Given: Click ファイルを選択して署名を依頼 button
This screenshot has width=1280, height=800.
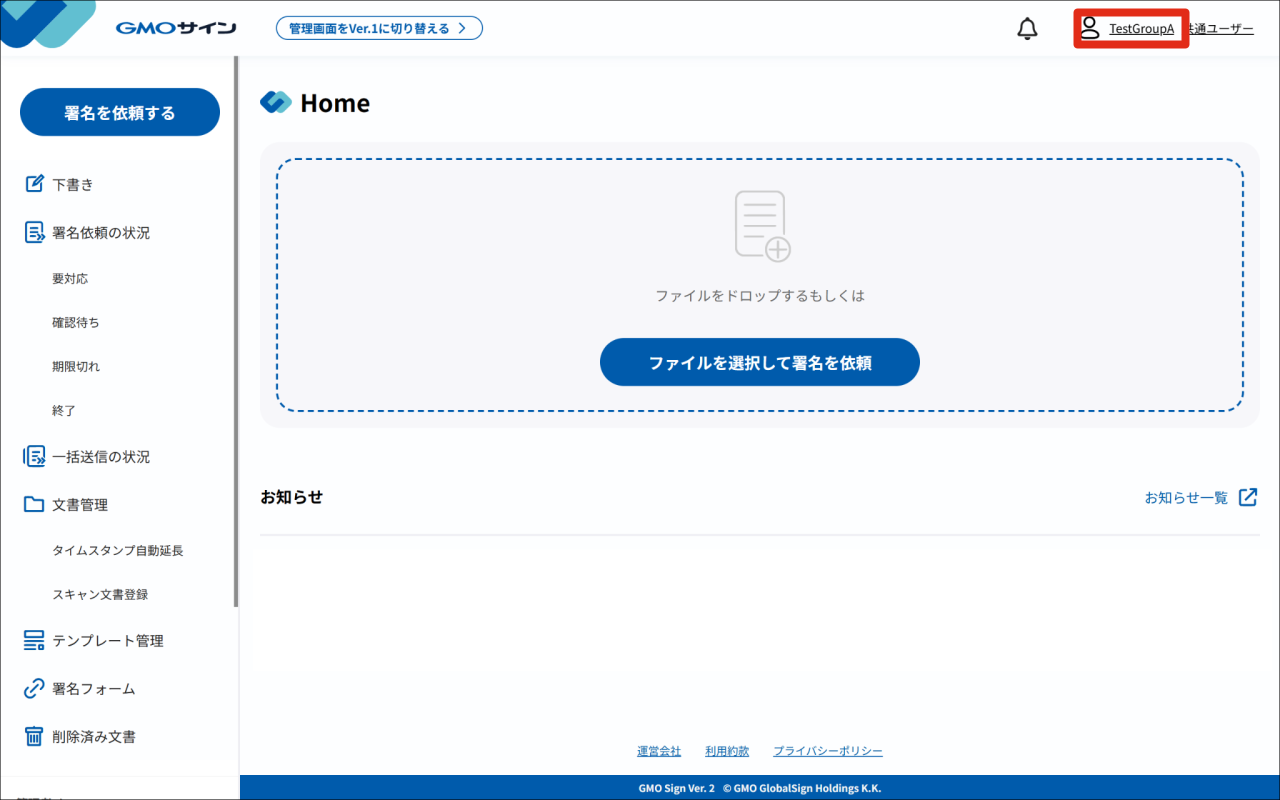Looking at the screenshot, I should tap(760, 362).
